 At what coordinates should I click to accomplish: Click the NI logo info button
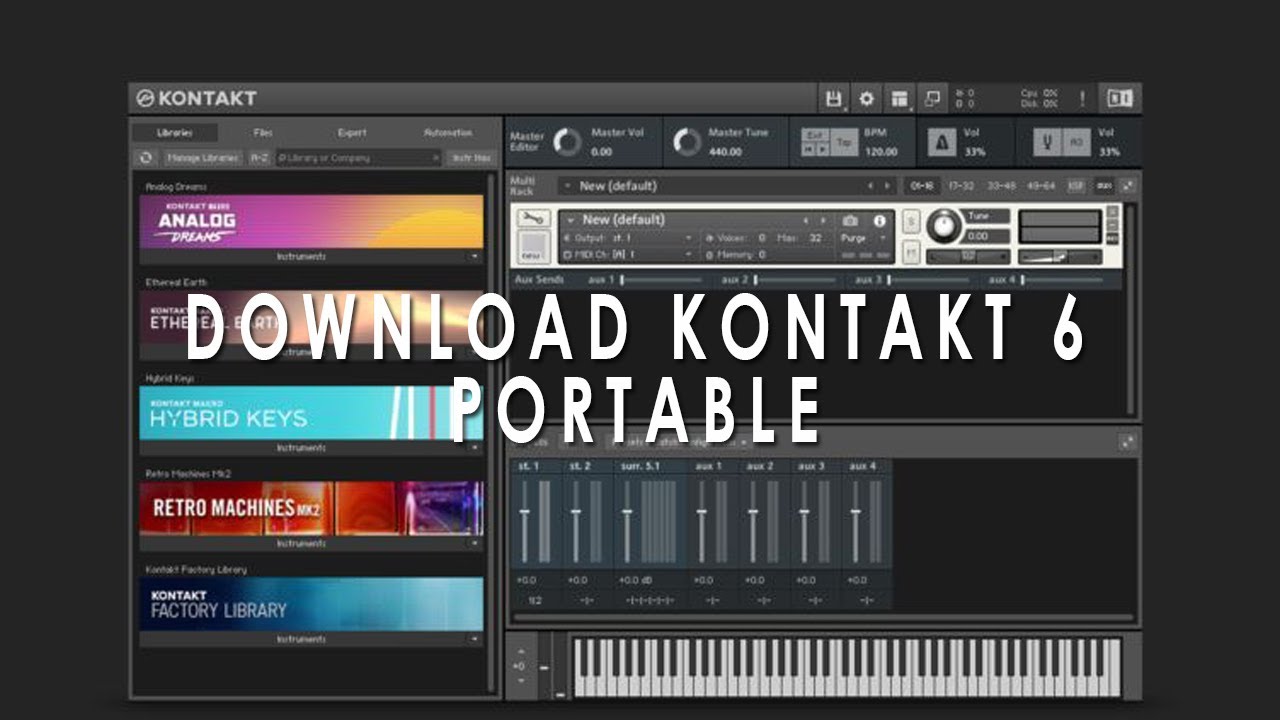(x=1119, y=98)
